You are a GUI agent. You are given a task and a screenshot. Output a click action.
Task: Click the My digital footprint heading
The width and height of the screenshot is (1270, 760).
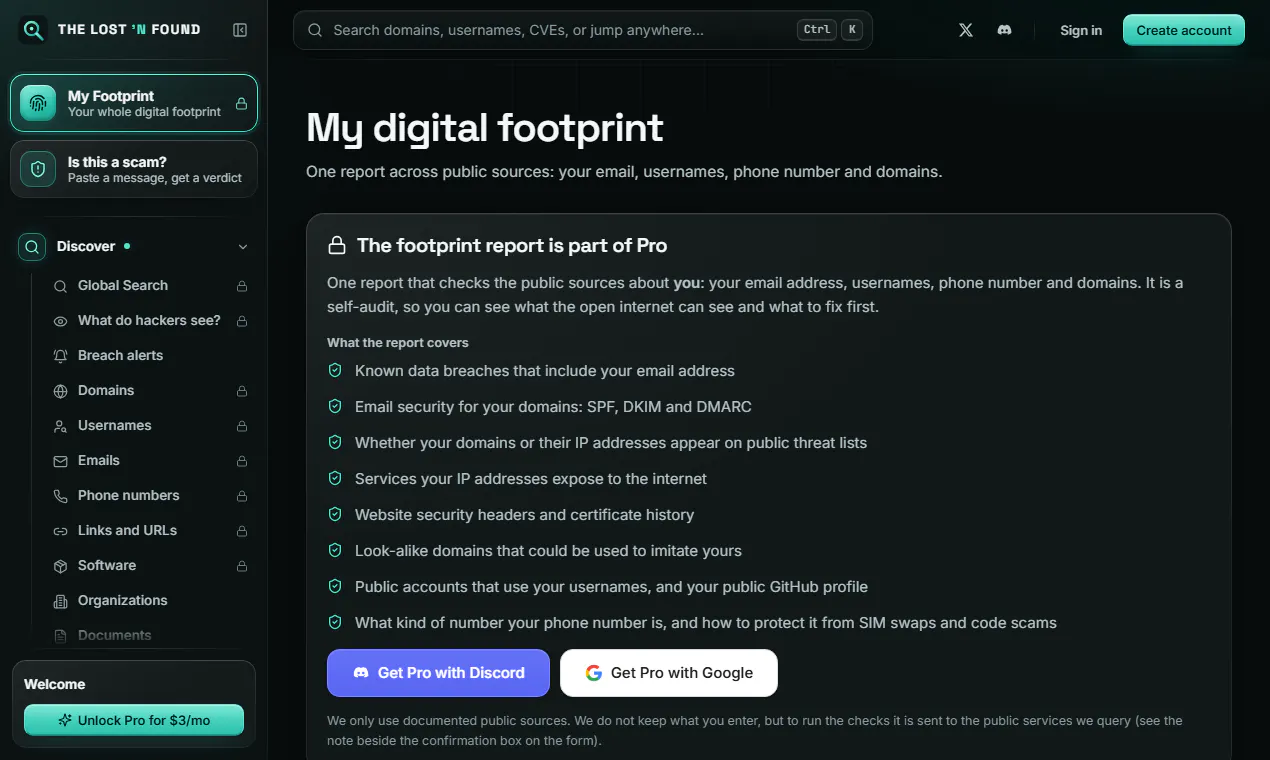click(485, 128)
